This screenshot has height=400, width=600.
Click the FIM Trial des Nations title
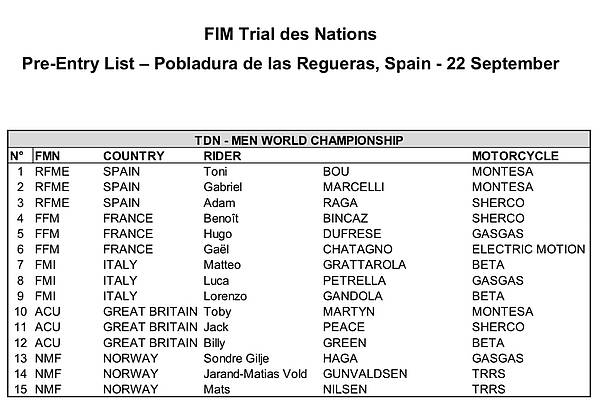290,34
